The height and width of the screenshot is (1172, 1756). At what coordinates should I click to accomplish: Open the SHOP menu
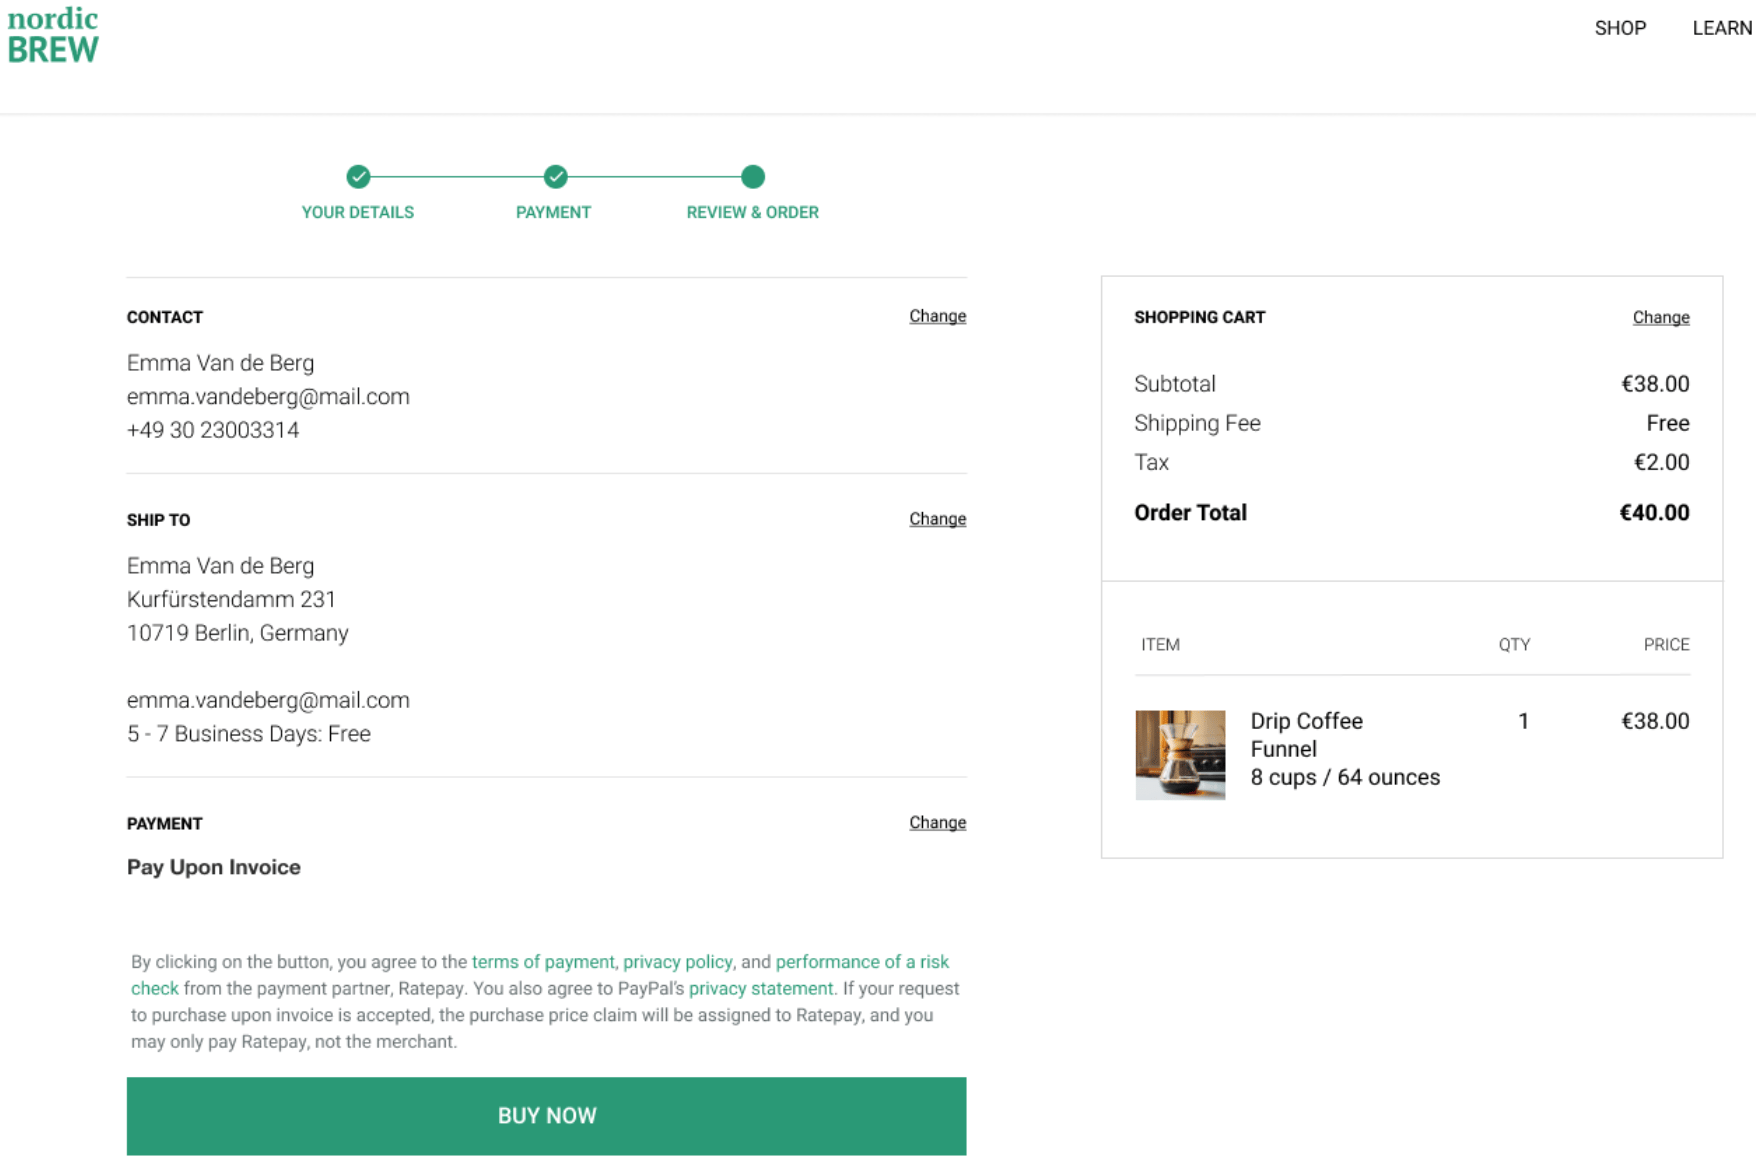pyautogui.click(x=1620, y=27)
